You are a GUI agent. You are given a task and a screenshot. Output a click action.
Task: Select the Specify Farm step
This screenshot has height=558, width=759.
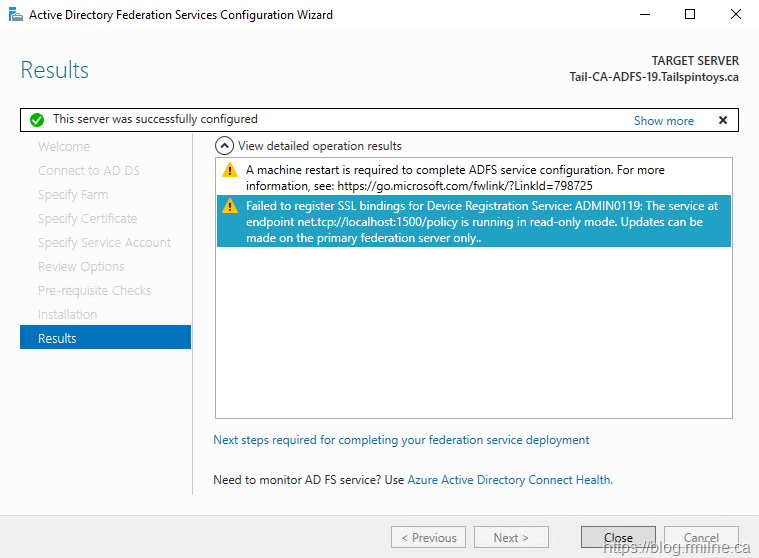coord(73,195)
